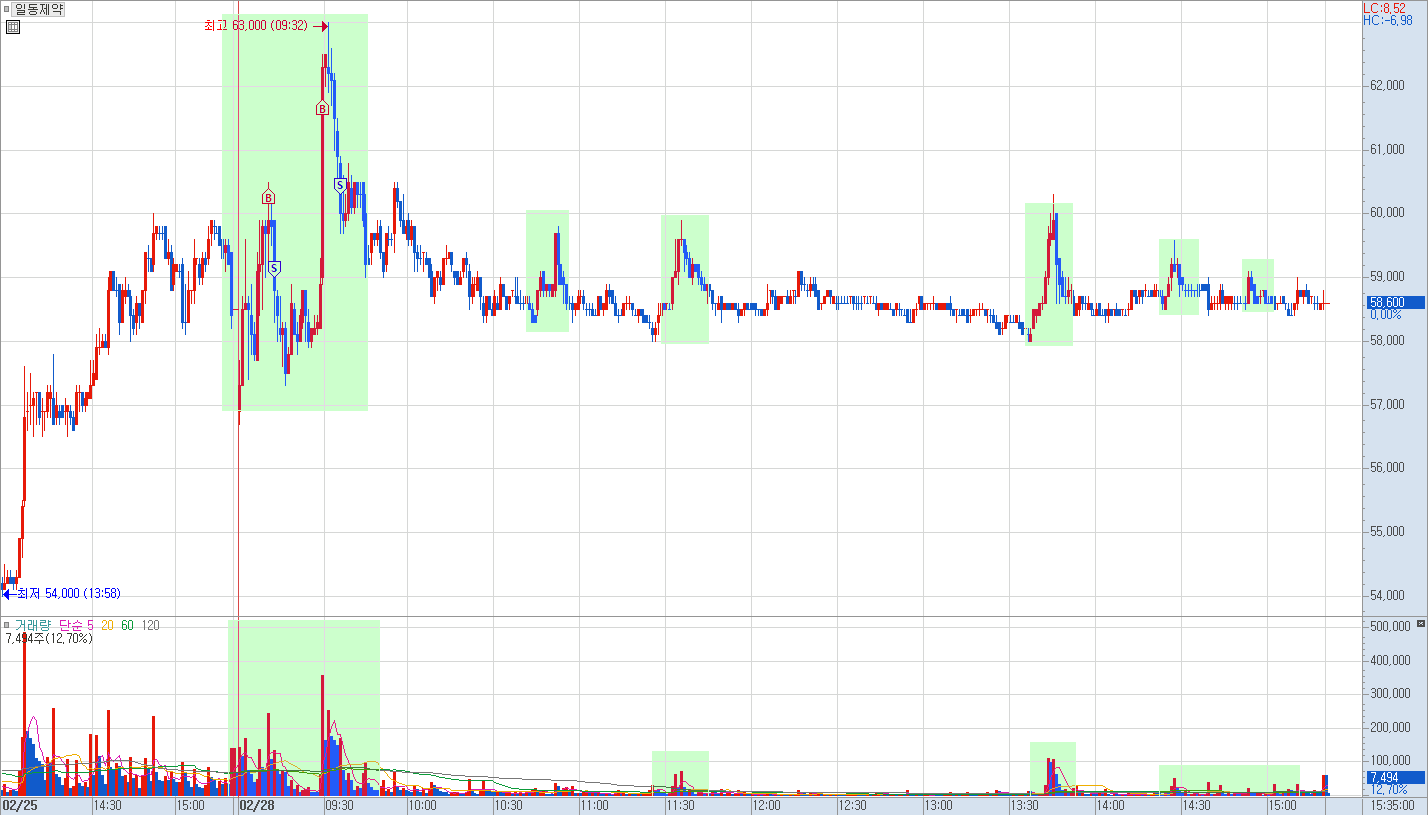Click the 02/28 date label on time axis
1428x815 pixels.
click(x=257, y=805)
